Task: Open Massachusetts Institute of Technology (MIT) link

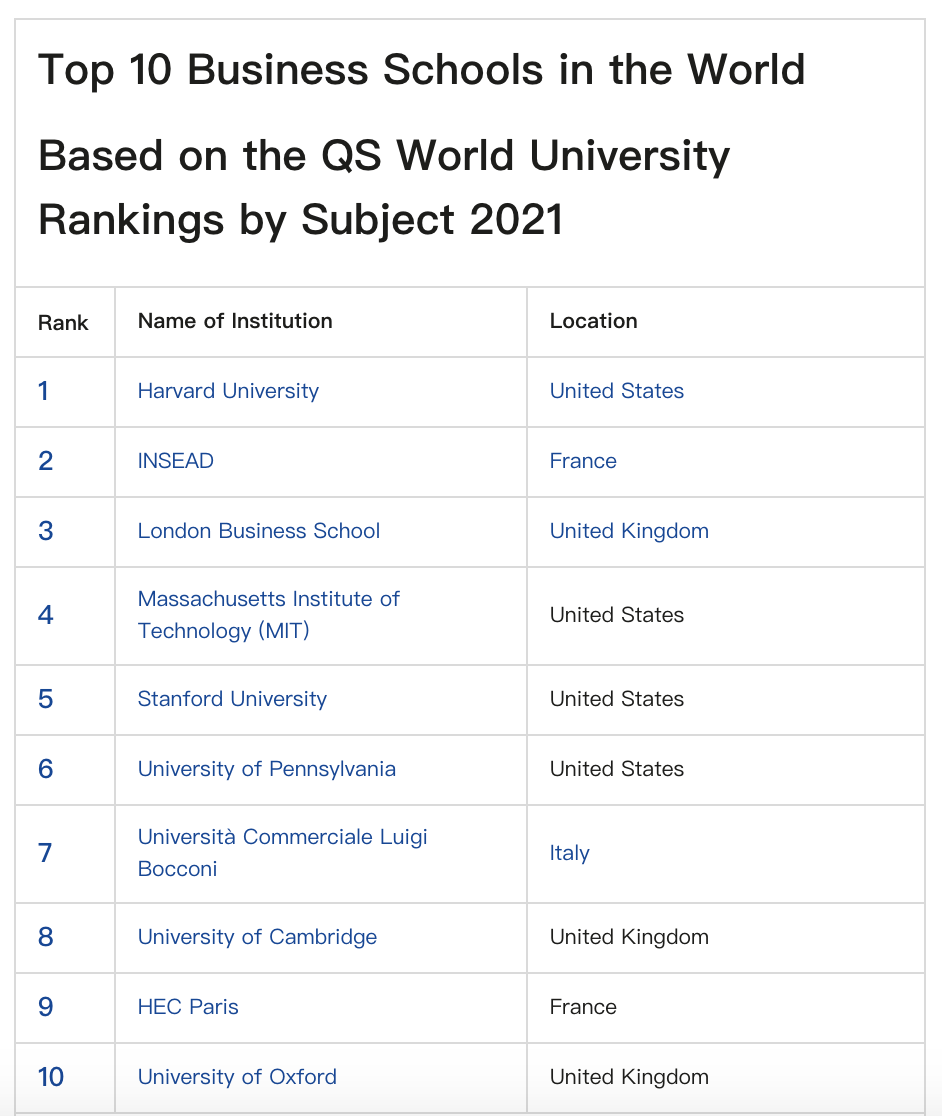Action: pos(268,615)
